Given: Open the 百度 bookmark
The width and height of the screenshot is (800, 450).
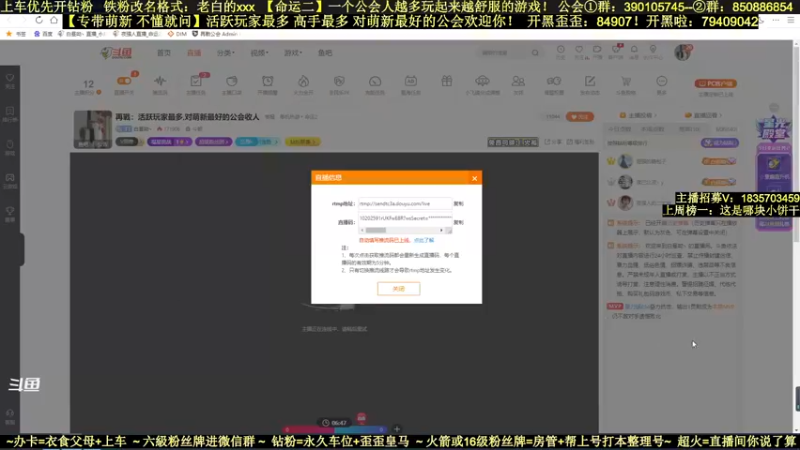Looking at the screenshot, I should coord(43,34).
